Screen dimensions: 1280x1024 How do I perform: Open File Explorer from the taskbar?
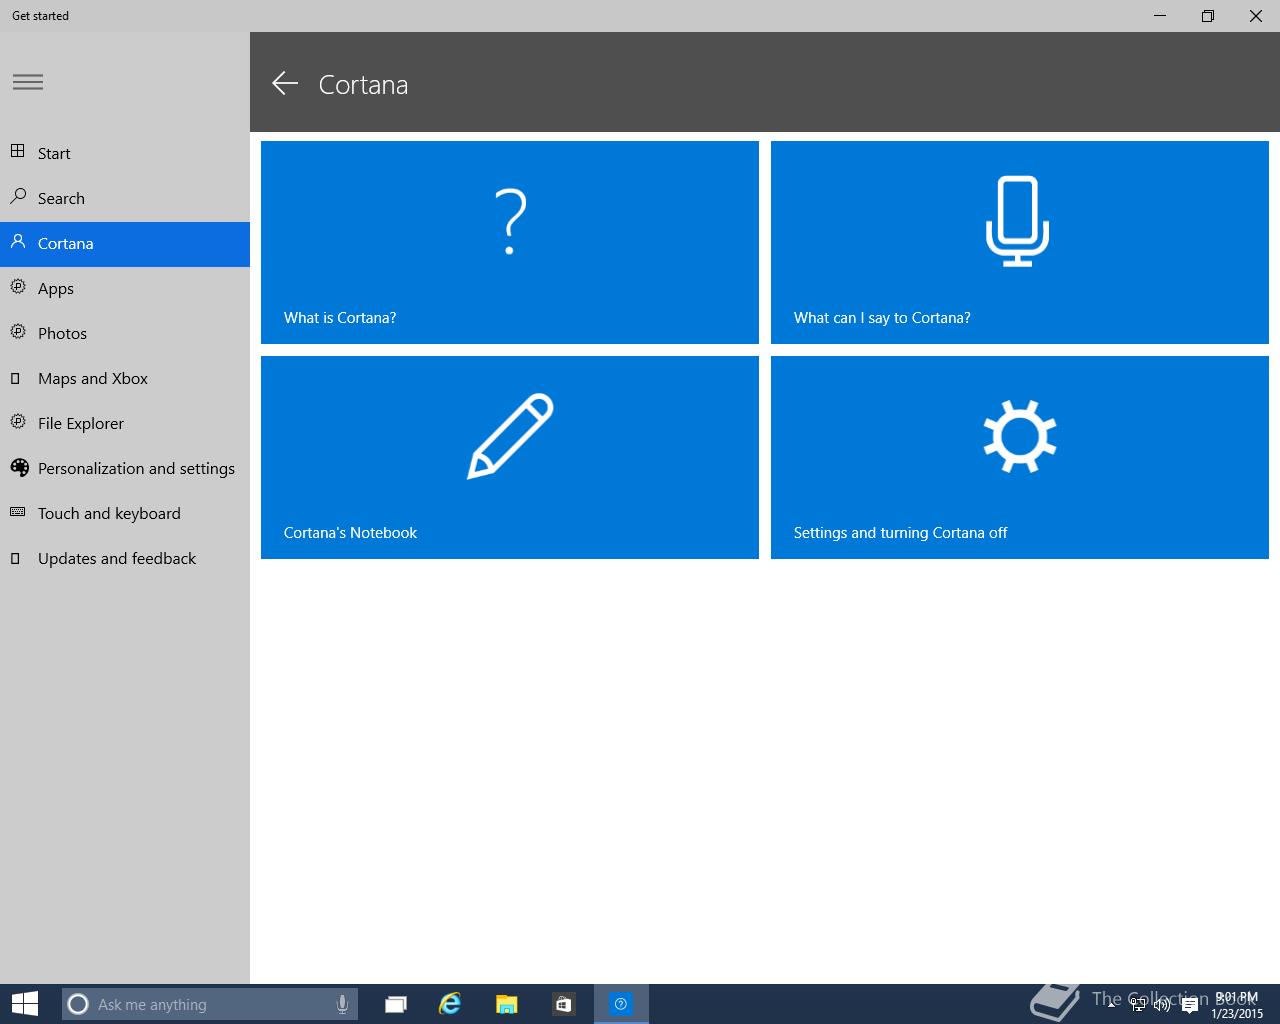pos(507,1004)
